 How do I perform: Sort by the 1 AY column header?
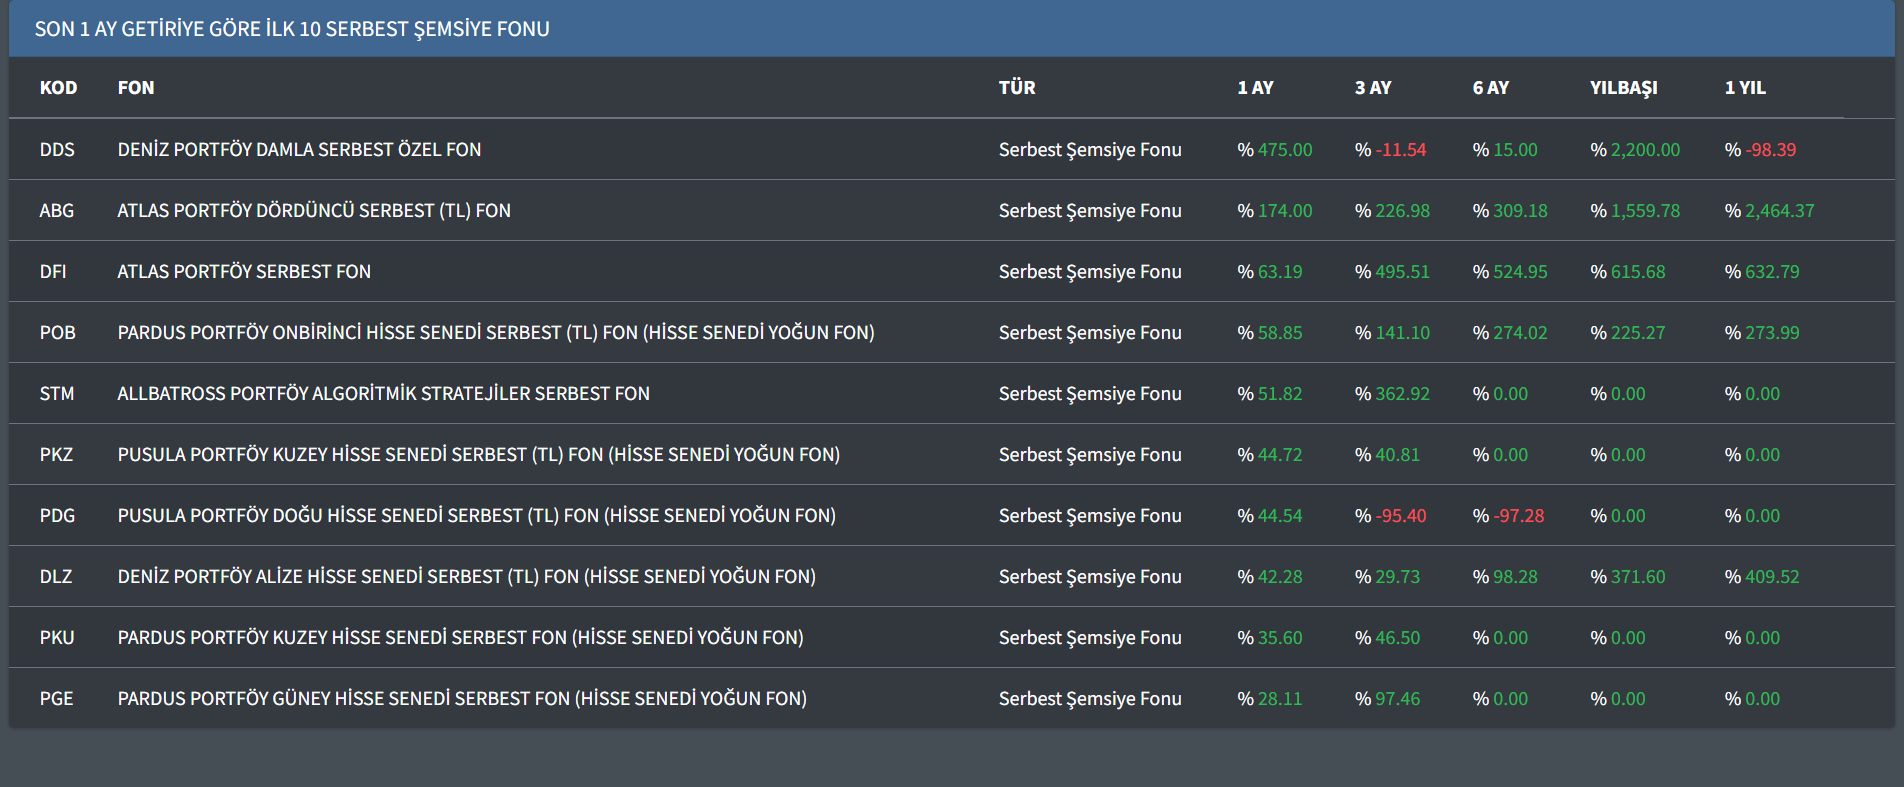click(1255, 88)
